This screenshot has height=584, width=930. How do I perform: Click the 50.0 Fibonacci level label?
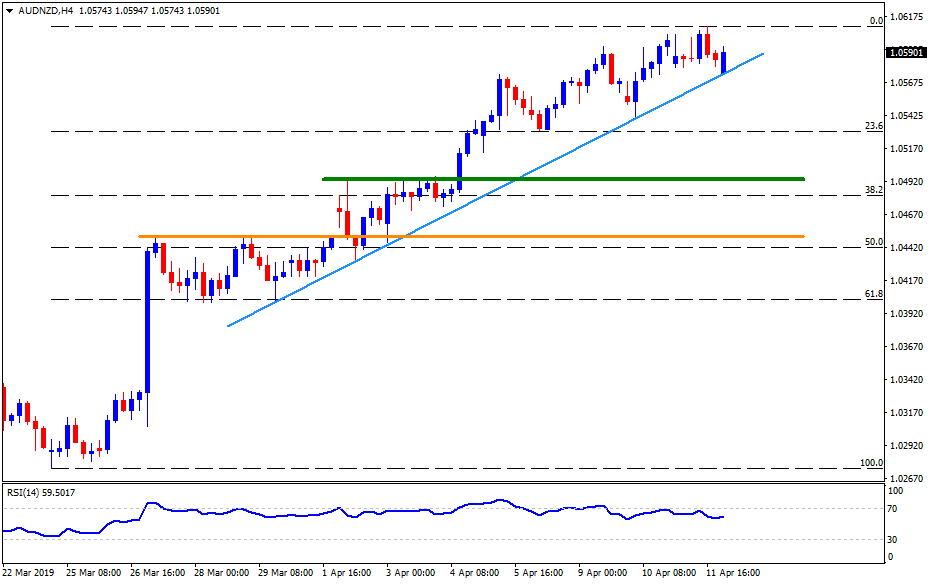[872, 242]
